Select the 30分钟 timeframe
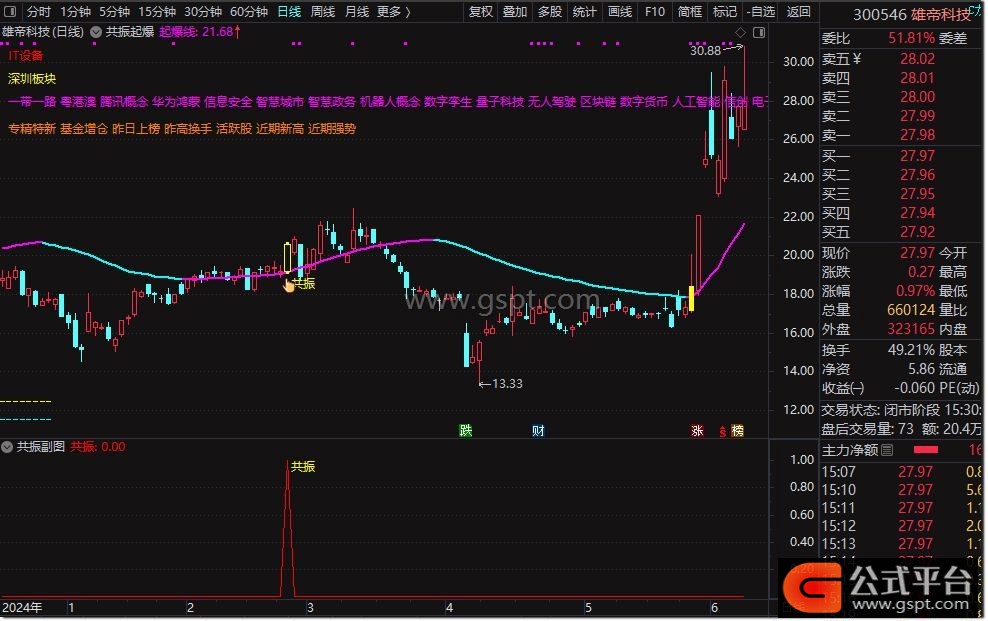 203,11
